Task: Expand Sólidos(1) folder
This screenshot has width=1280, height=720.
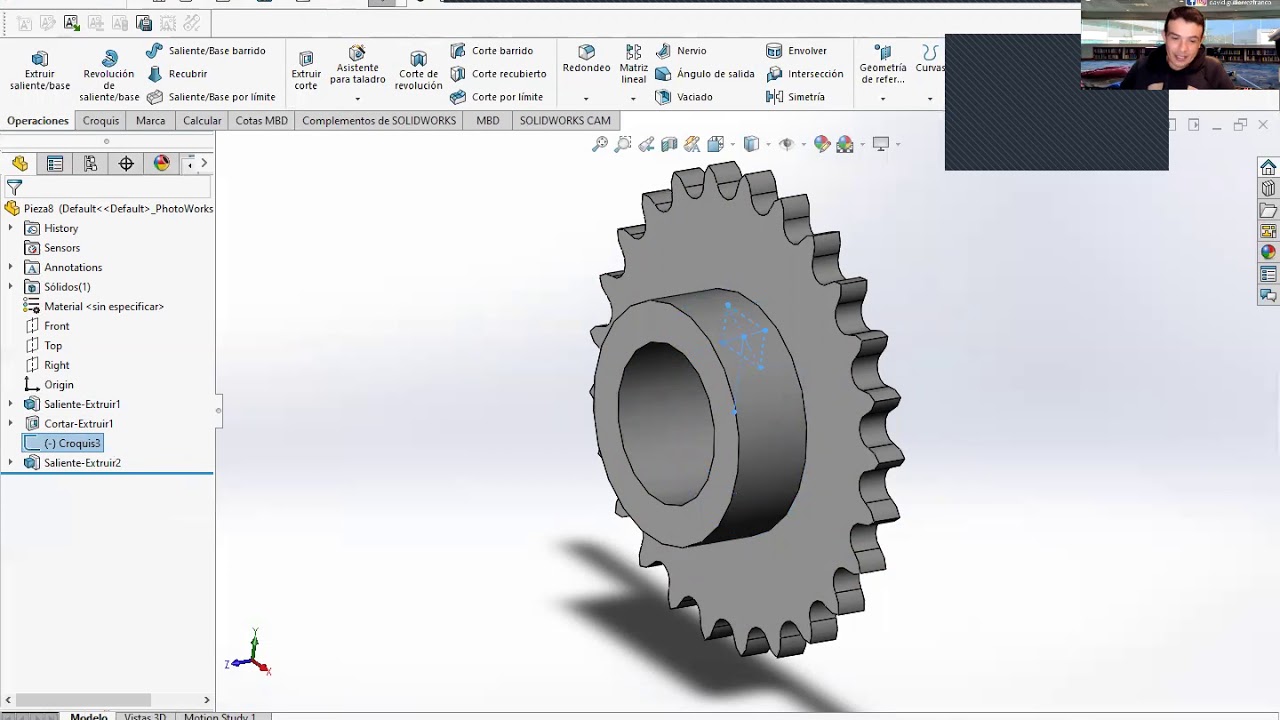Action: (10, 287)
